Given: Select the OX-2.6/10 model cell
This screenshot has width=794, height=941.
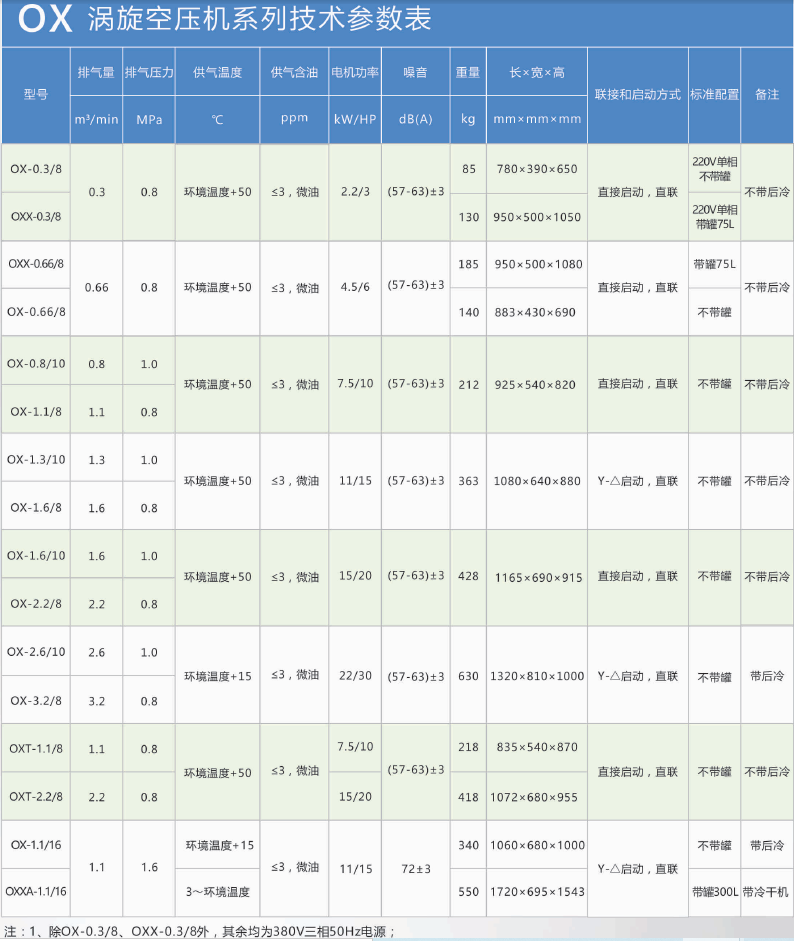Looking at the screenshot, I should point(35,652).
